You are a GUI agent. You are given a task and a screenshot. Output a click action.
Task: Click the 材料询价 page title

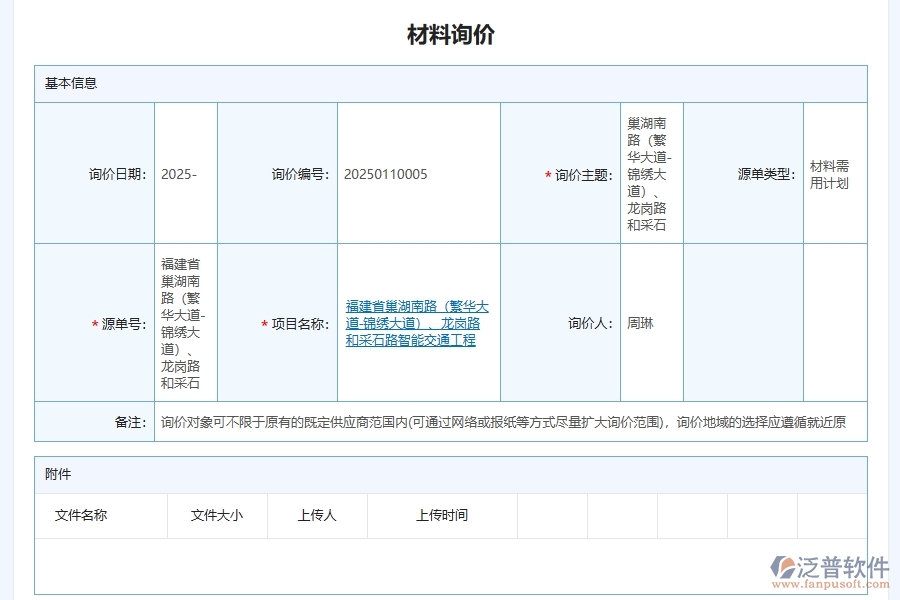click(x=452, y=35)
